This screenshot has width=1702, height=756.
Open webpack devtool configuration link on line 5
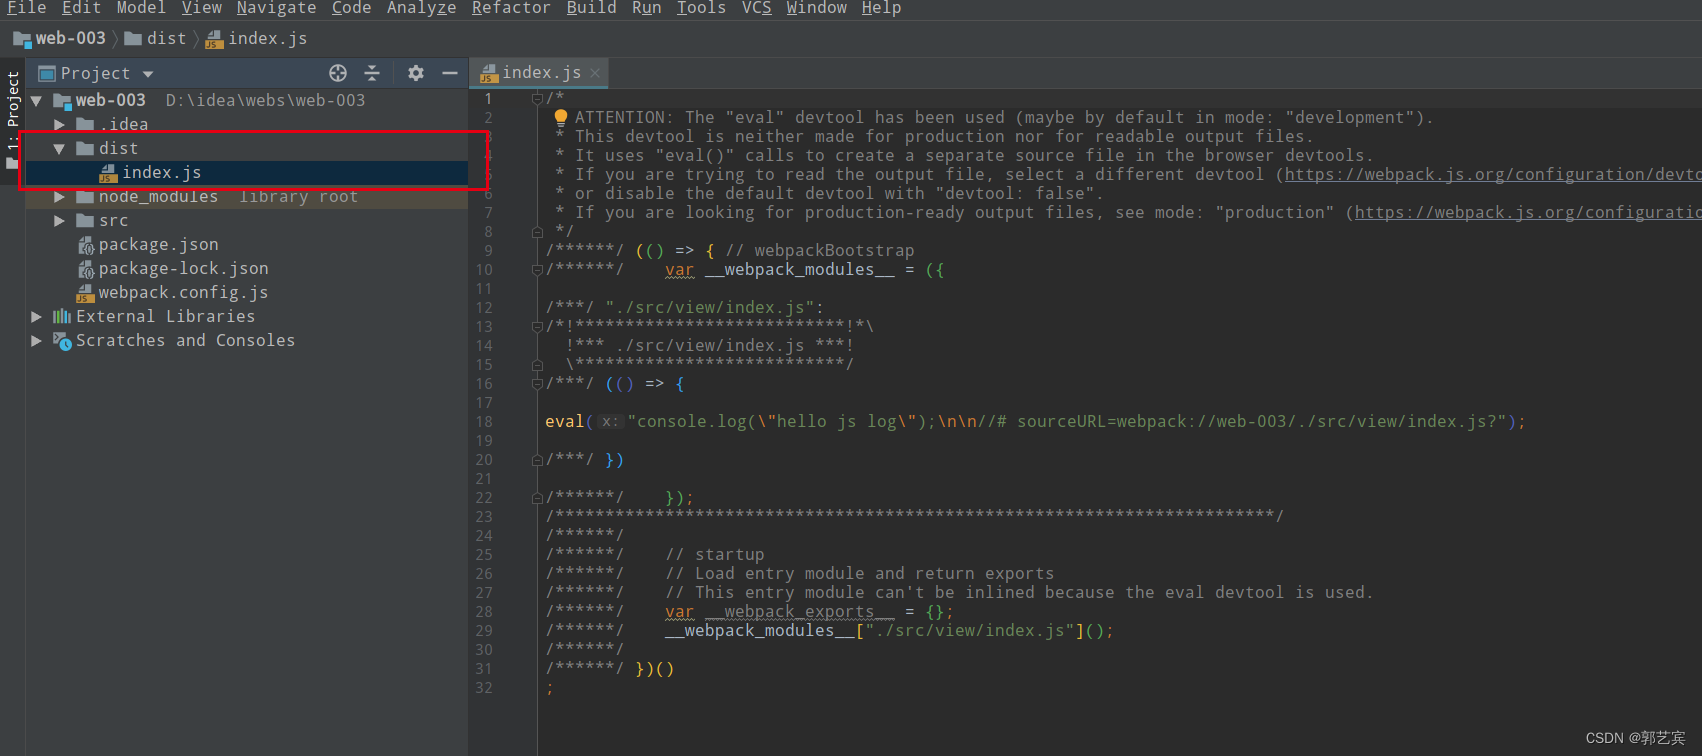(1493, 174)
